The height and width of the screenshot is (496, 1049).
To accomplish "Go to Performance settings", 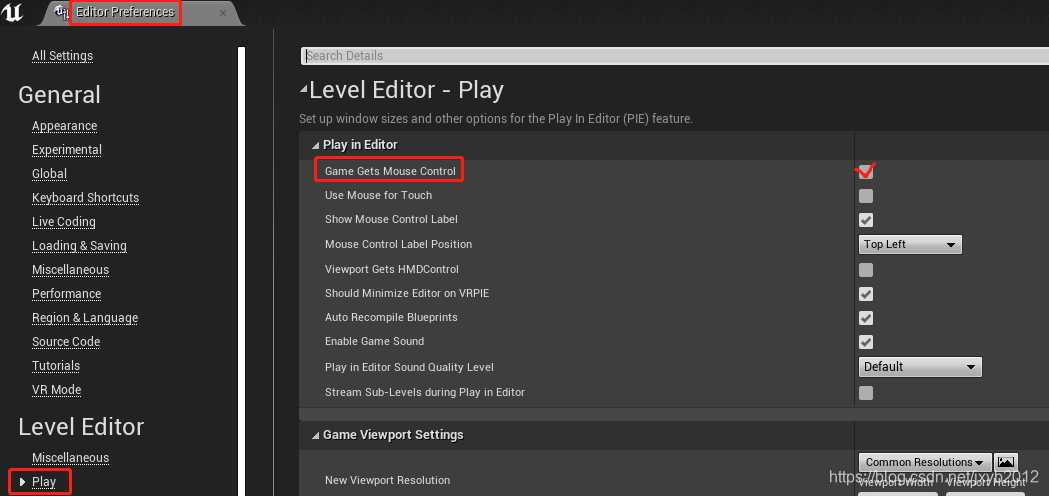I will (66, 294).
